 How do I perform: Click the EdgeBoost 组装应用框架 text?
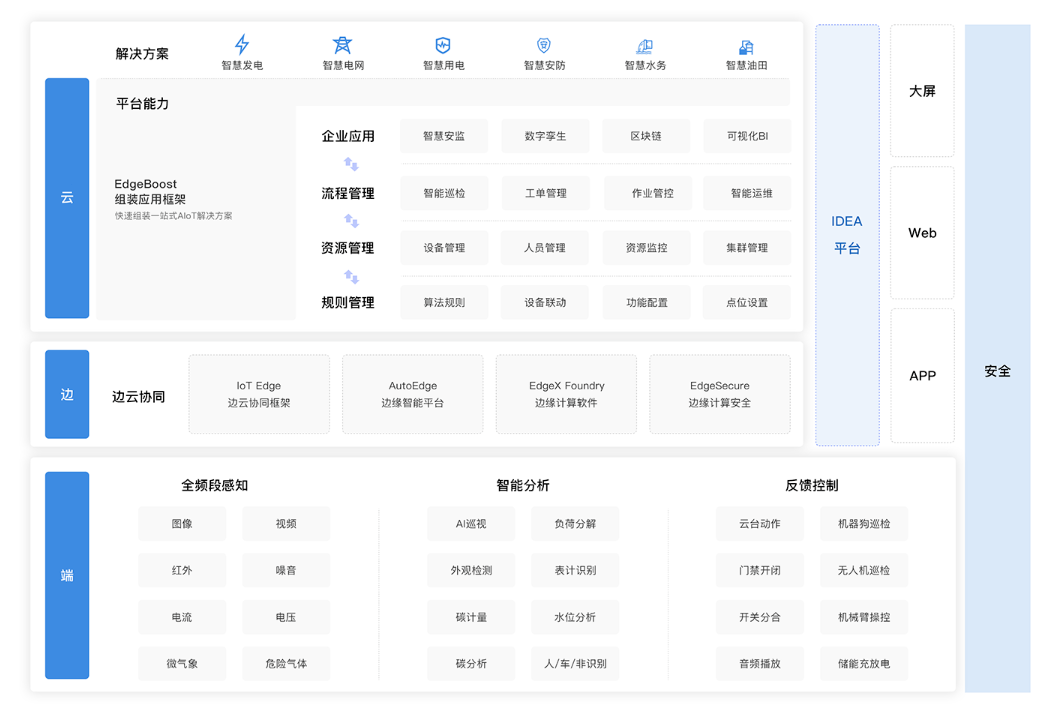click(150, 192)
